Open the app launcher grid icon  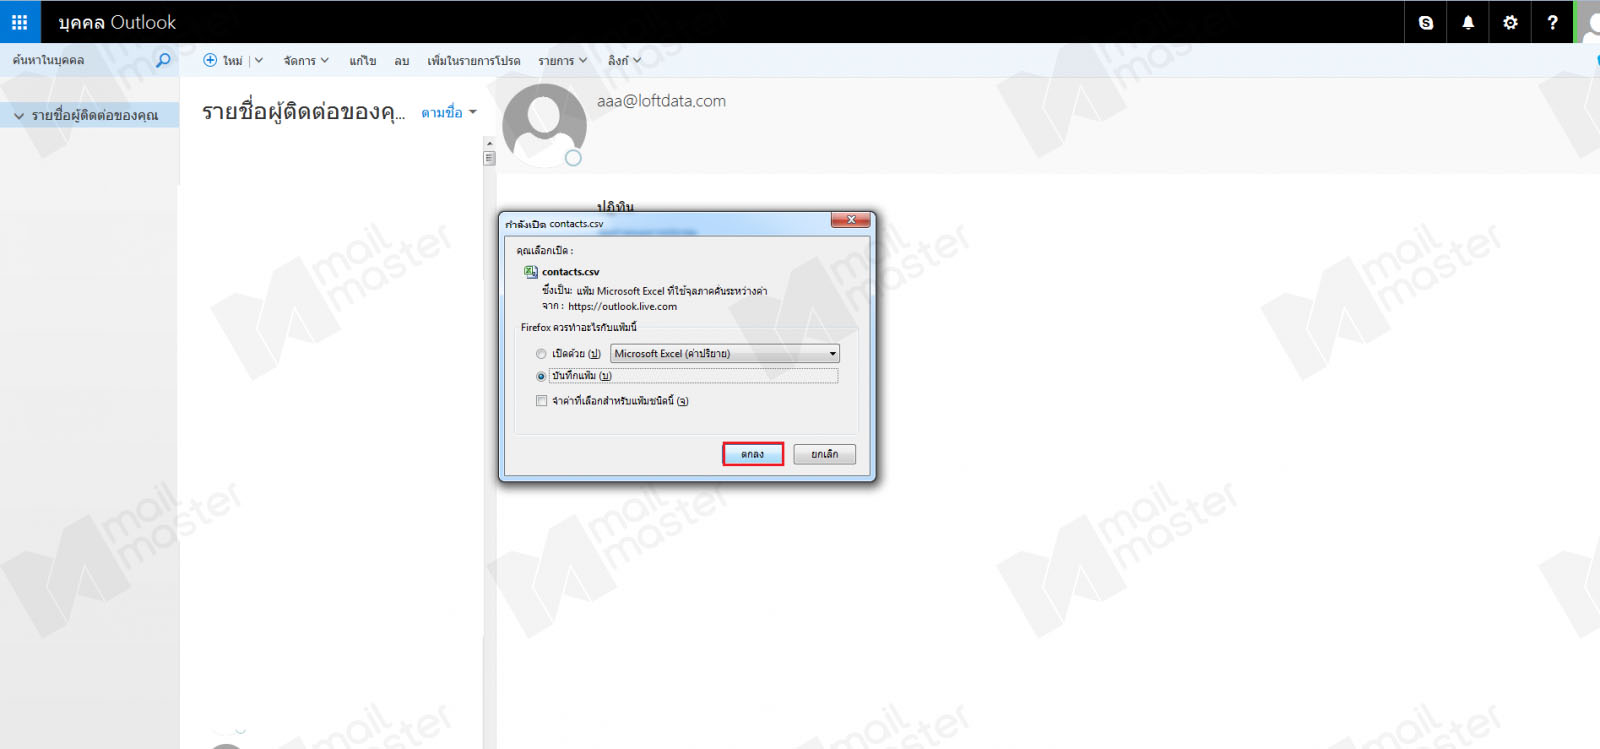(x=20, y=22)
